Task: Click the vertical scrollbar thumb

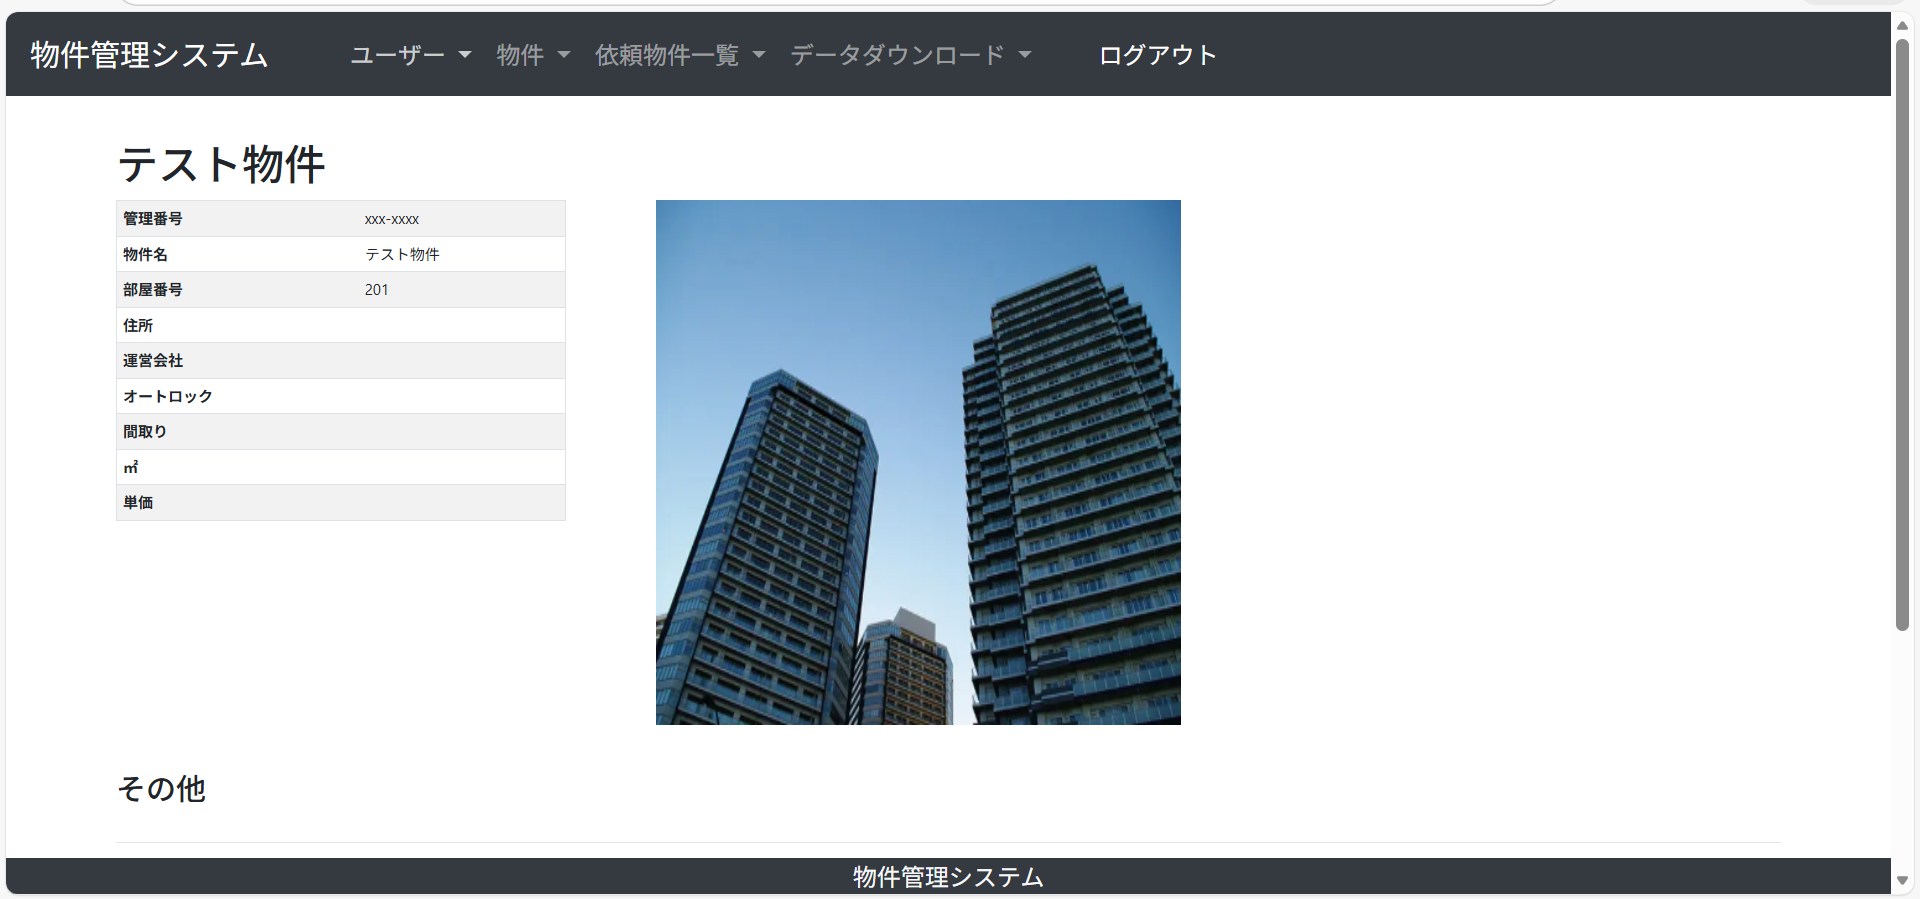Action: 1902,335
